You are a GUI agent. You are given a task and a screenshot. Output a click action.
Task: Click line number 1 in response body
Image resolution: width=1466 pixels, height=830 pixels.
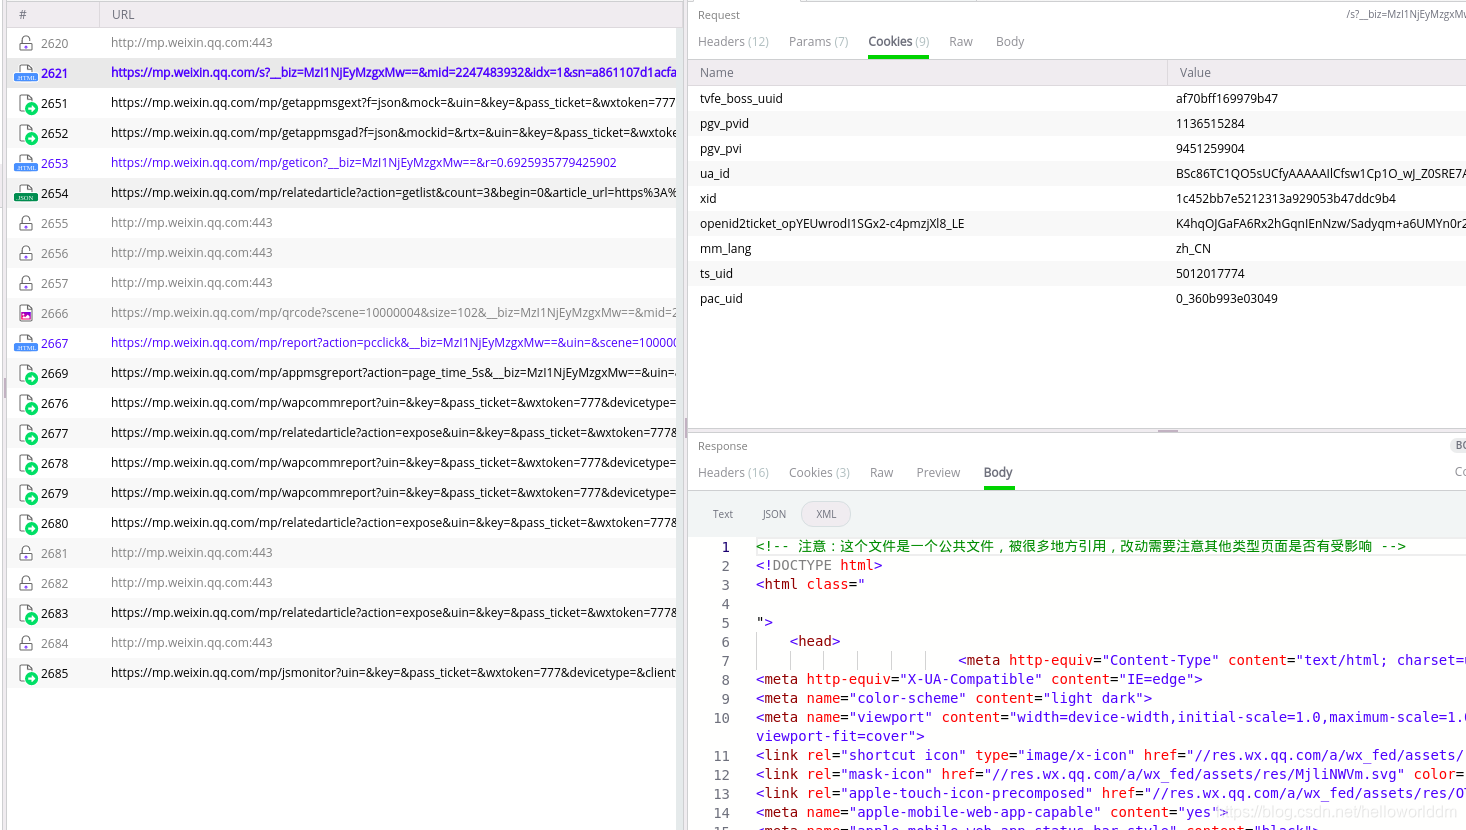(x=726, y=547)
